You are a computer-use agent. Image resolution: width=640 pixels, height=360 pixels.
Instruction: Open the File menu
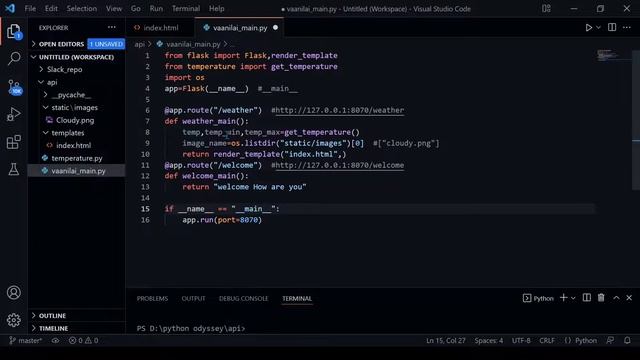pos(30,9)
